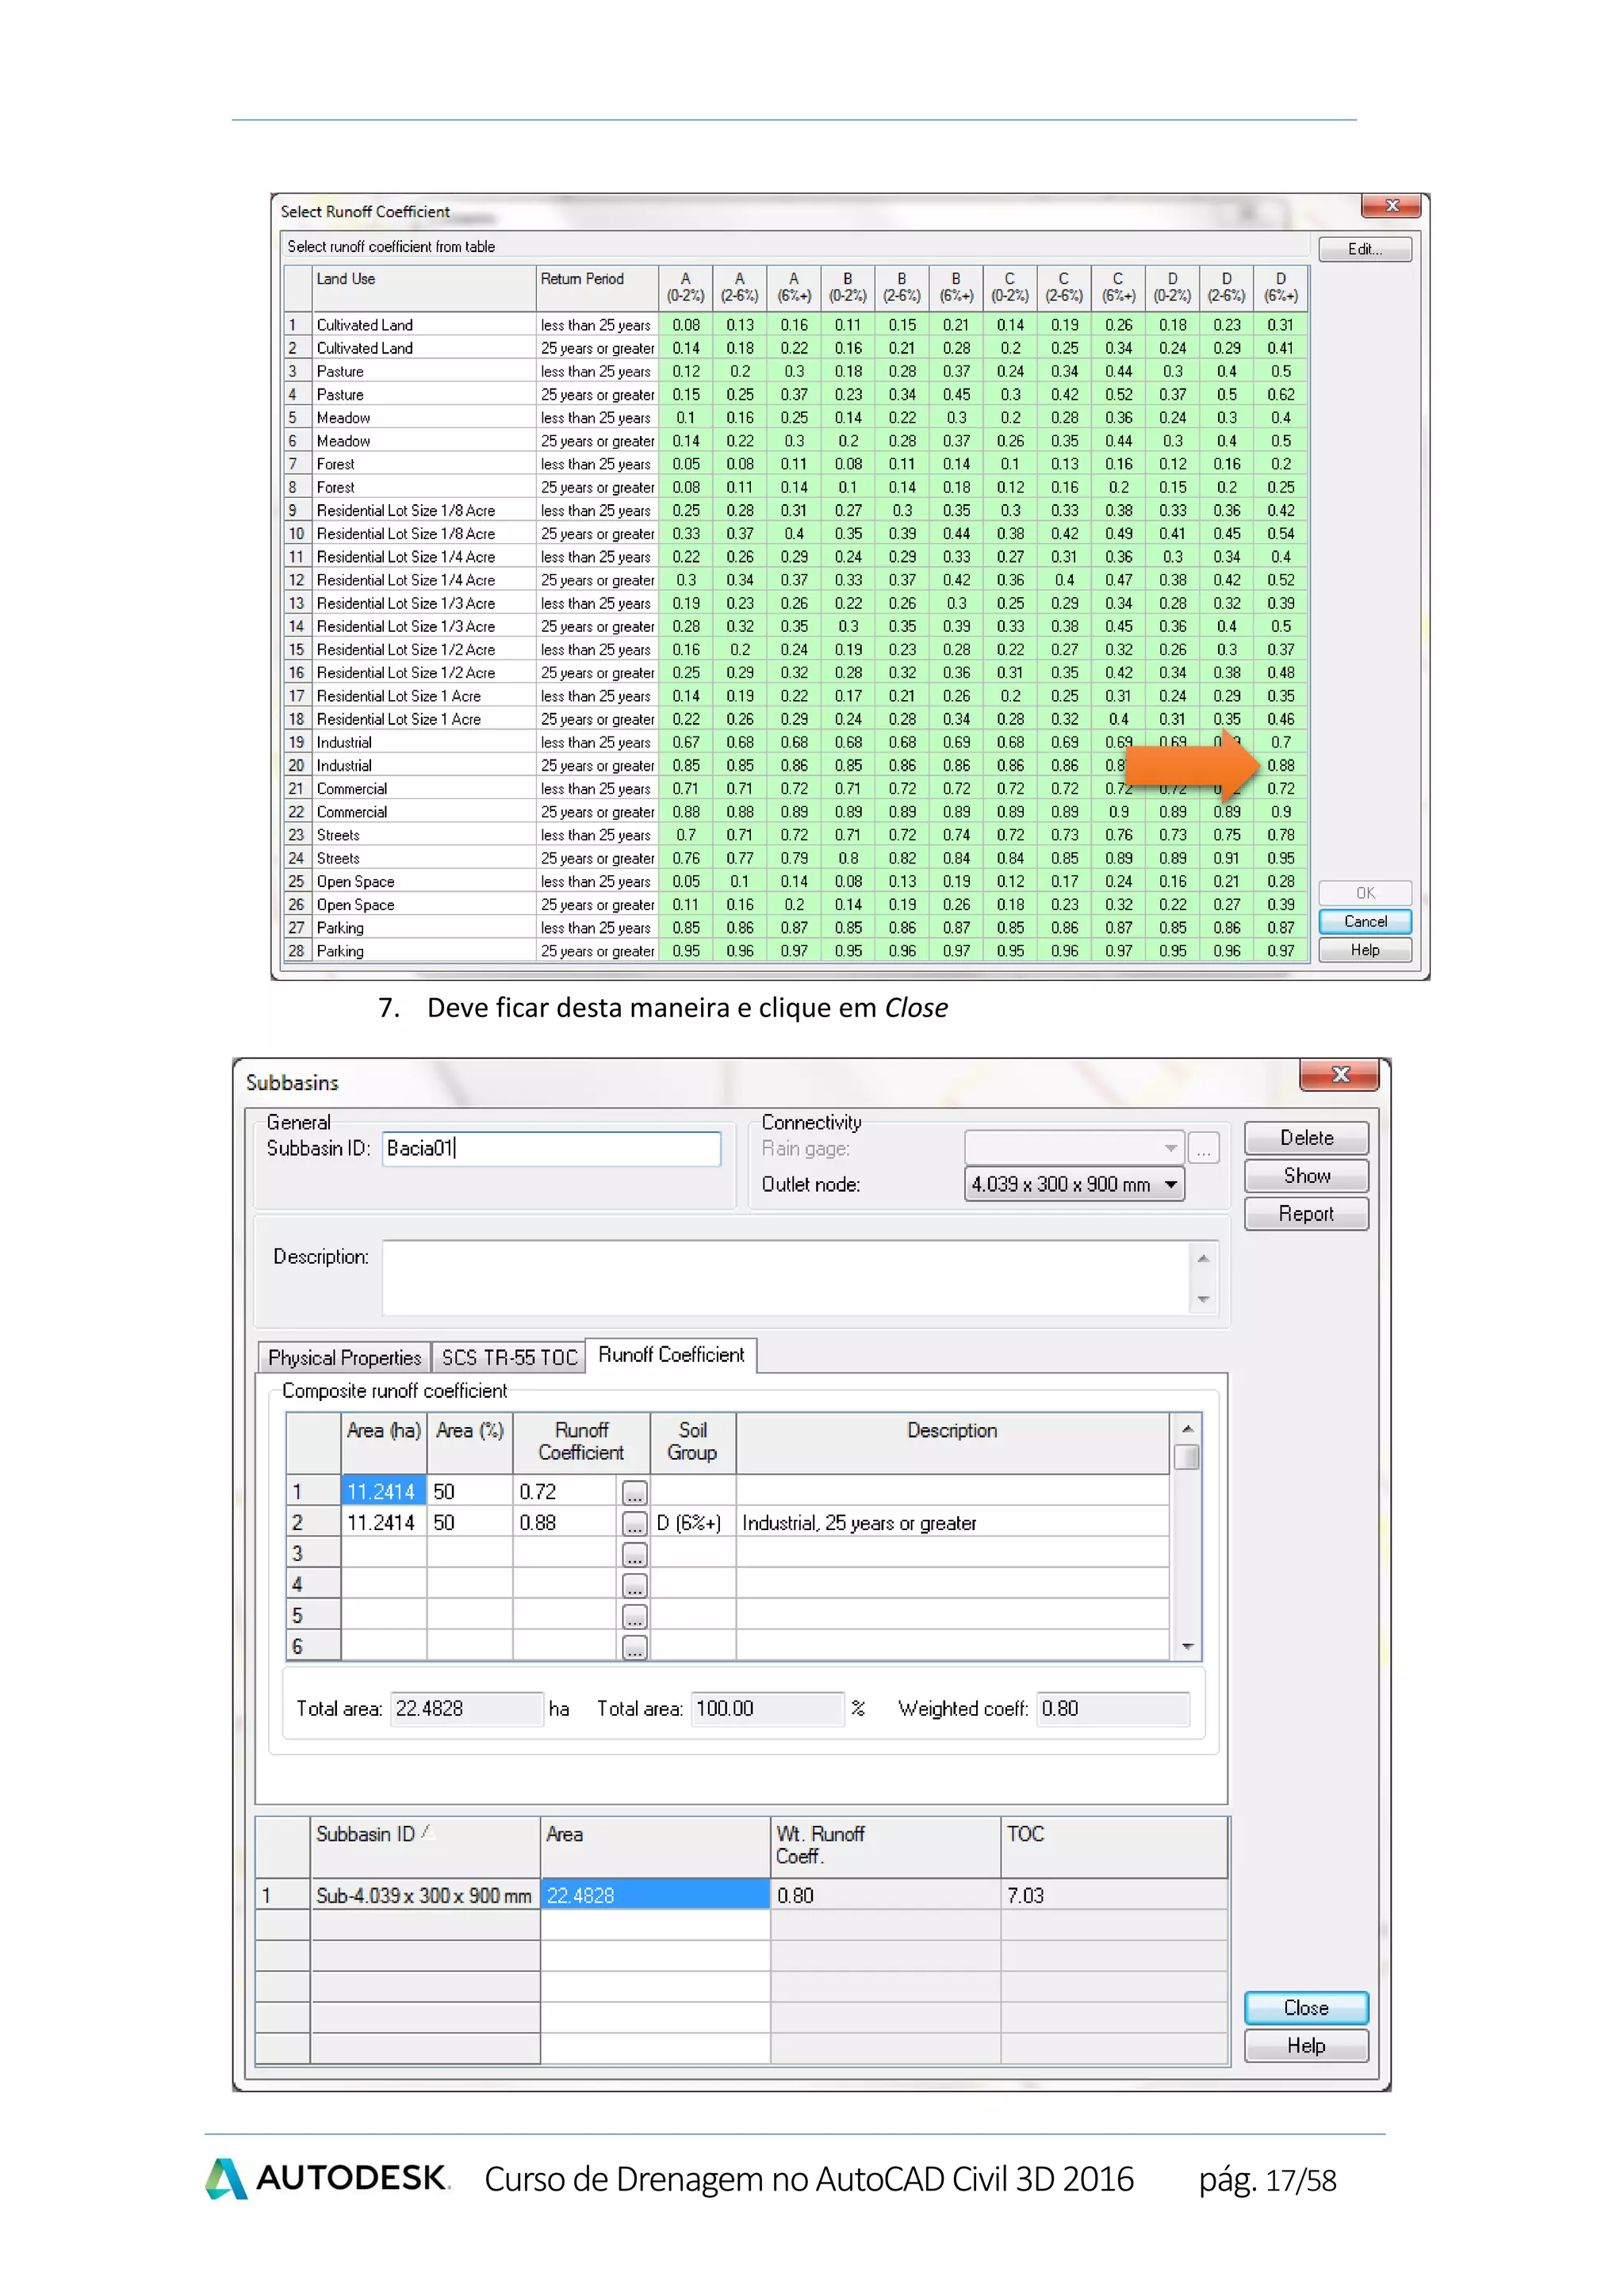Select row 24 Streets land use
Viewport: 1624px width, 2296px height.
point(795,858)
